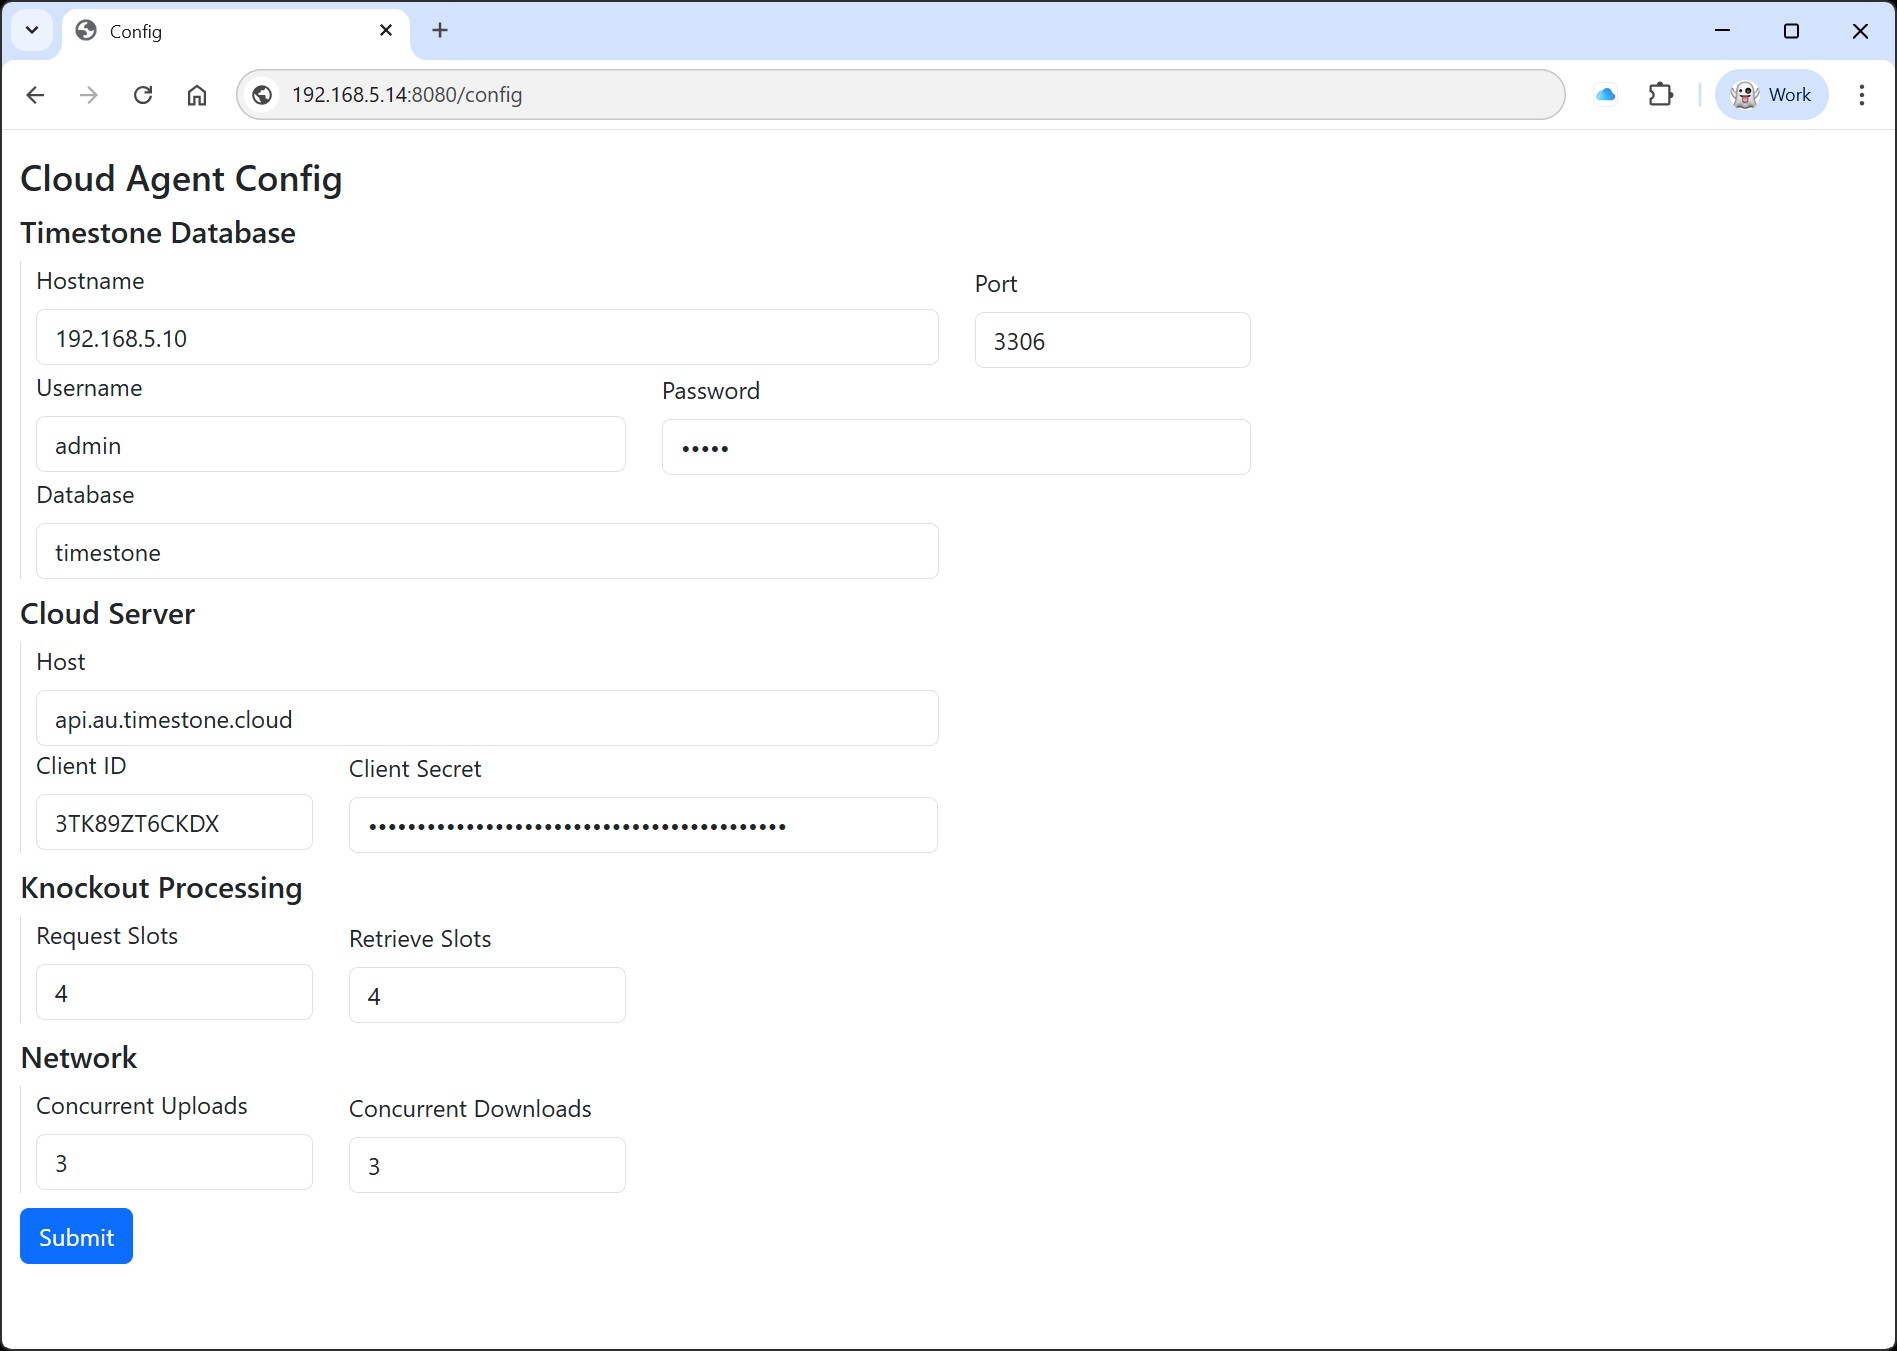Click the Host label under Cloud Server
This screenshot has width=1897, height=1351.
(61, 662)
